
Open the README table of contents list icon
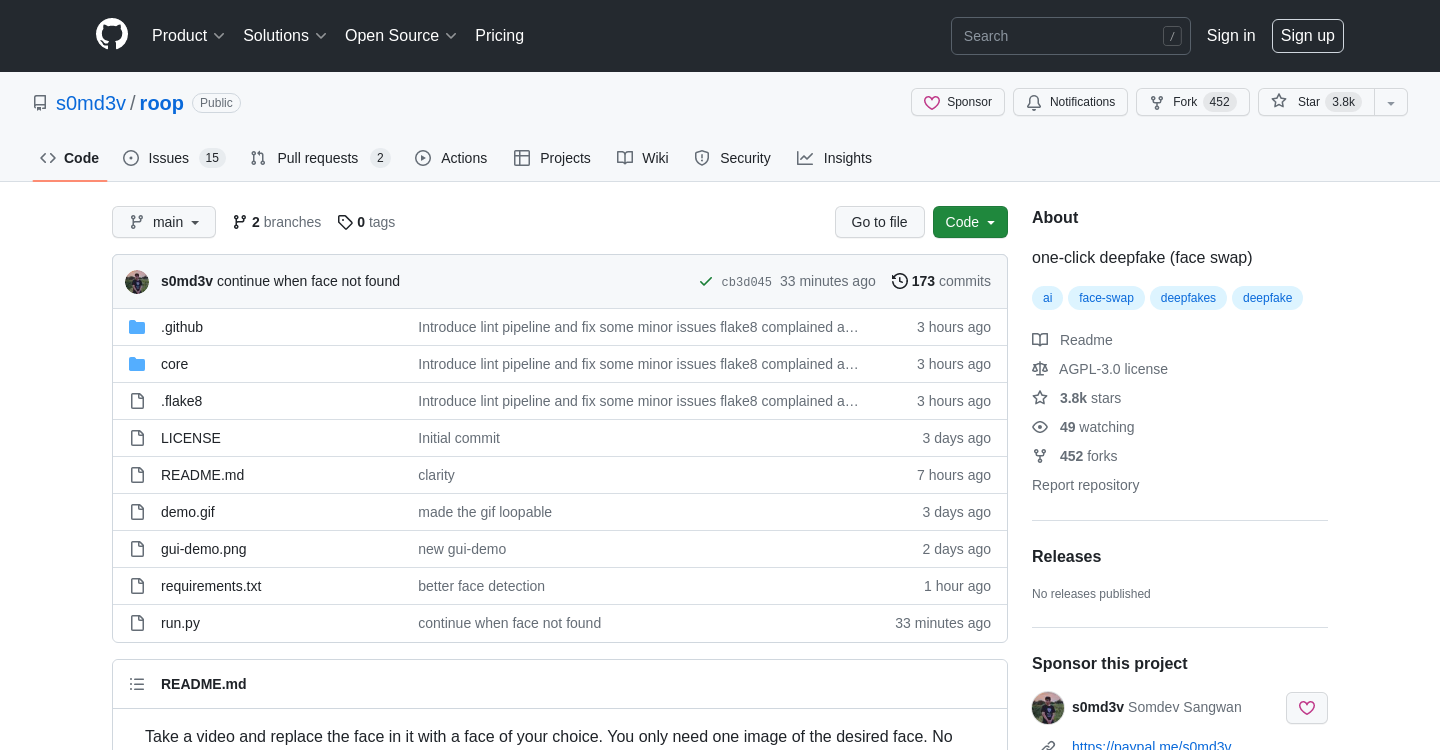point(137,684)
